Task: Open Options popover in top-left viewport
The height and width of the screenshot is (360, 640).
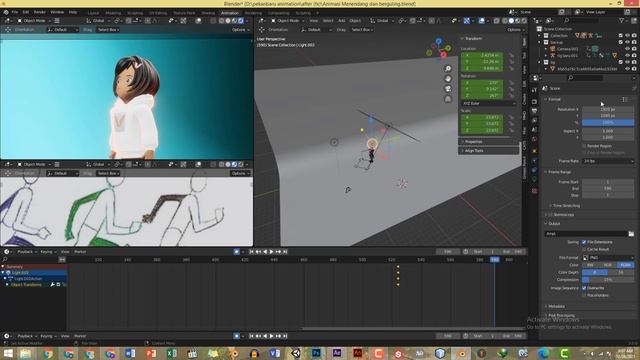Action: 240,30
